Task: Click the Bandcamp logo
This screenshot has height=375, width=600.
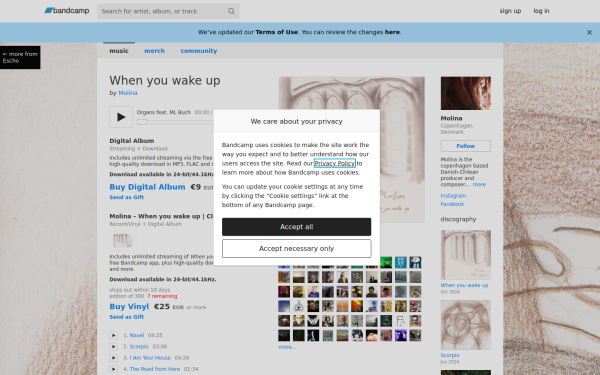Action: [x=67, y=11]
